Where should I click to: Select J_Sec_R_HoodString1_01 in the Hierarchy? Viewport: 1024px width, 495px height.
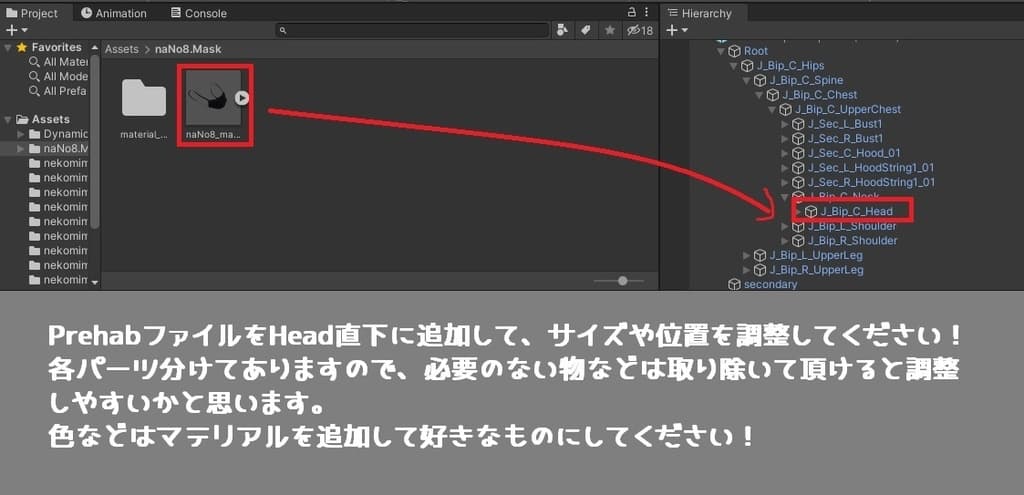pyautogui.click(x=871, y=182)
